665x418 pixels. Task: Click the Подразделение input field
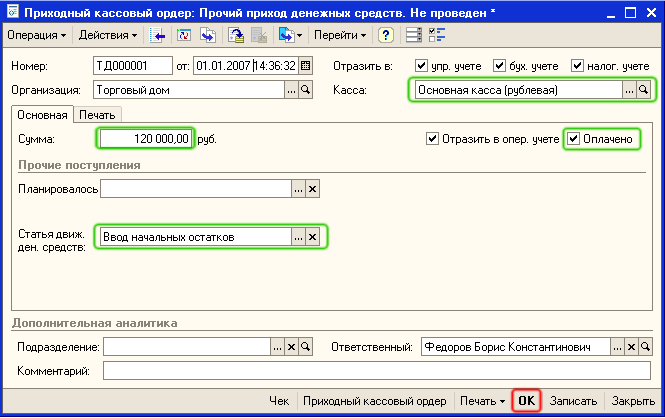click(x=187, y=347)
